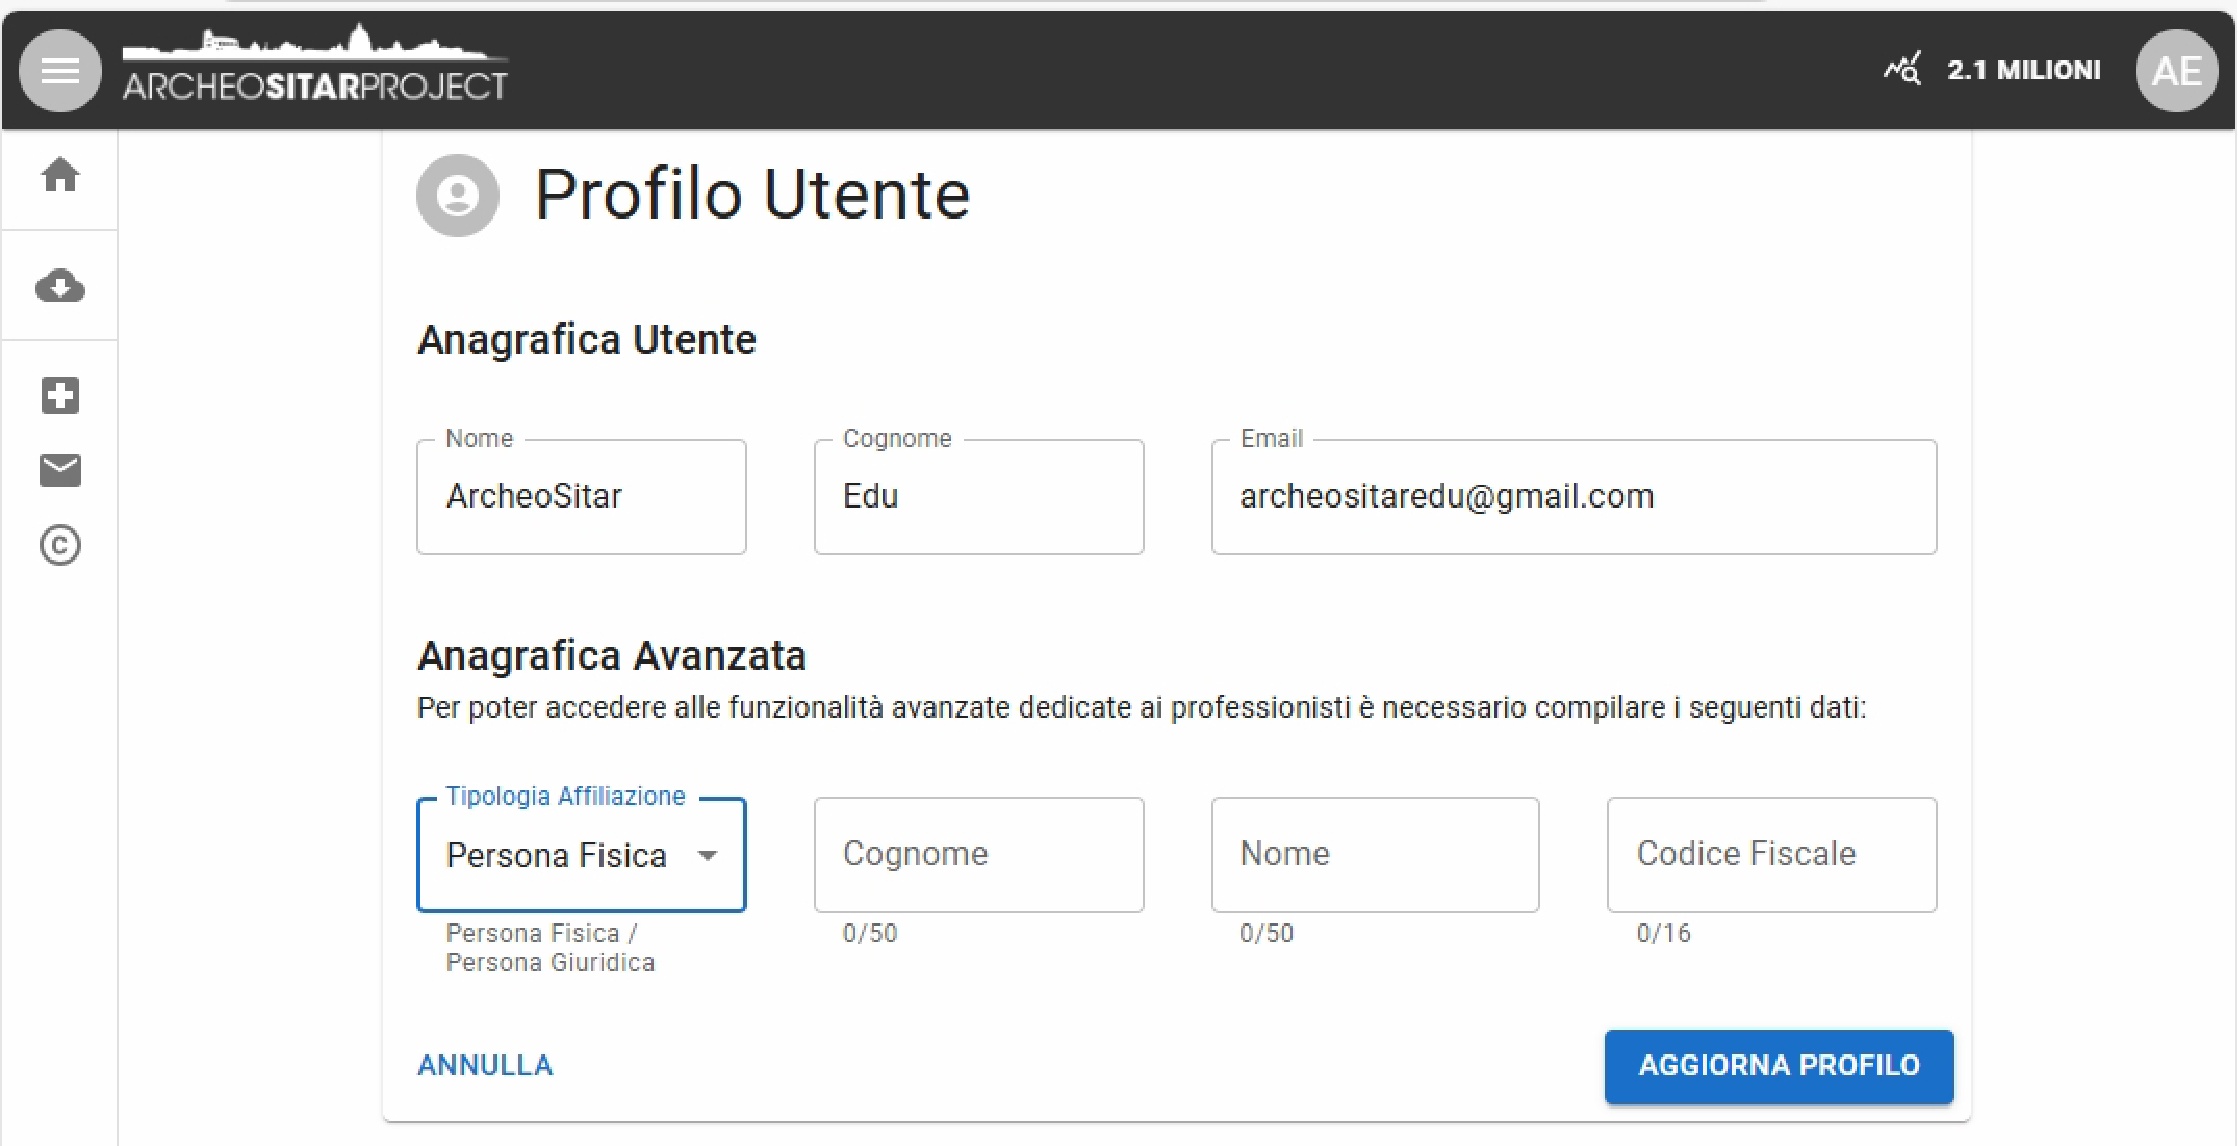The width and height of the screenshot is (2238, 1146).
Task: Click the ArcheoSitar Project logo
Action: tap(315, 68)
